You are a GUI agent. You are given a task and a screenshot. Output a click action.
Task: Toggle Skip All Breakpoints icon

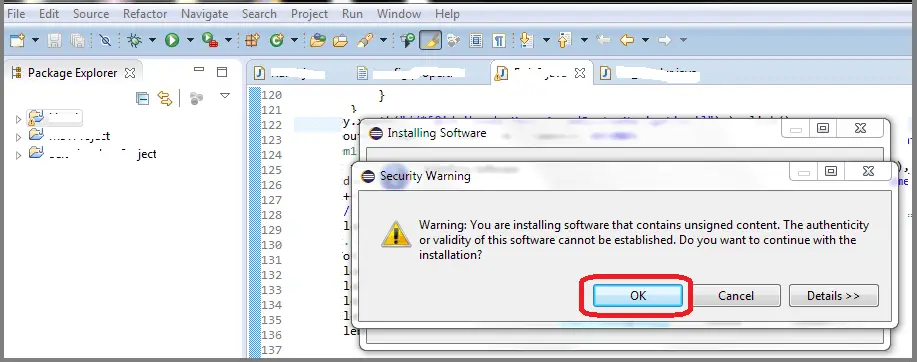105,40
